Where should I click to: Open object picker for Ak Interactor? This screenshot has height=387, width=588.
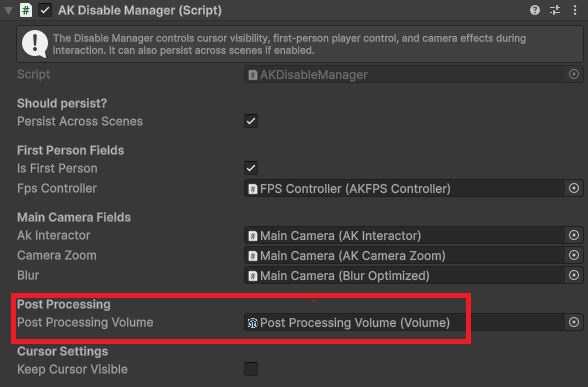(573, 235)
